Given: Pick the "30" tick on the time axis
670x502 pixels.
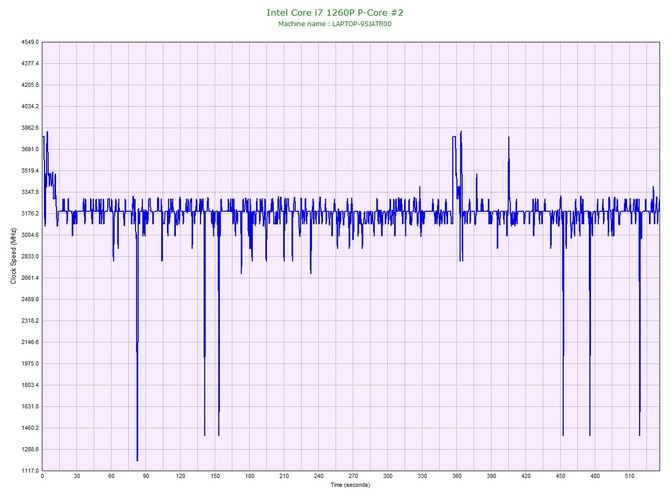Looking at the screenshot, I should [x=77, y=476].
